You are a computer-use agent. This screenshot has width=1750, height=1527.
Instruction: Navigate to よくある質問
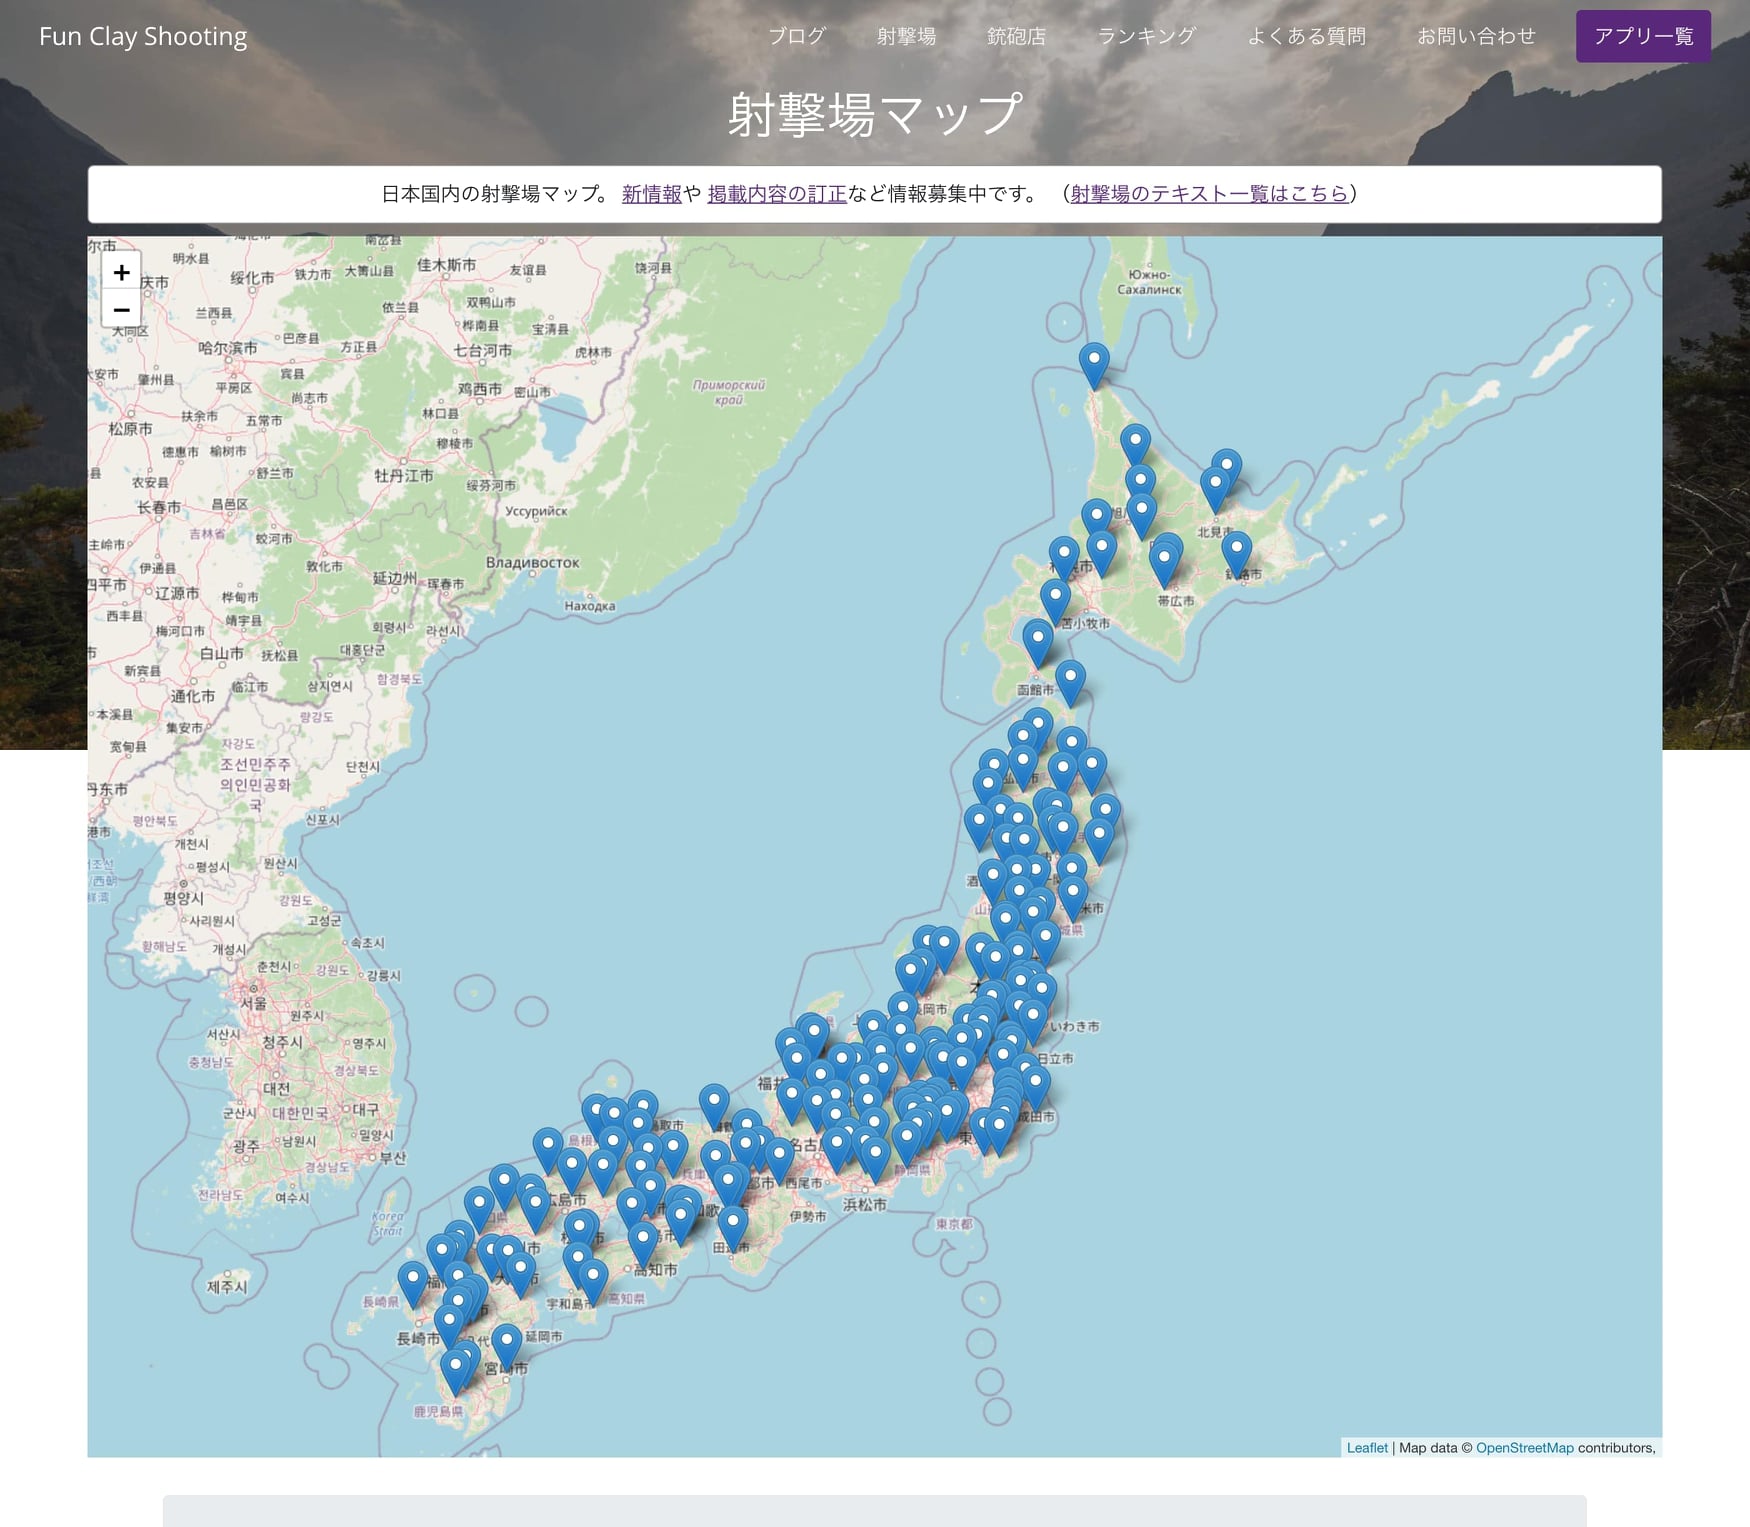click(1306, 36)
